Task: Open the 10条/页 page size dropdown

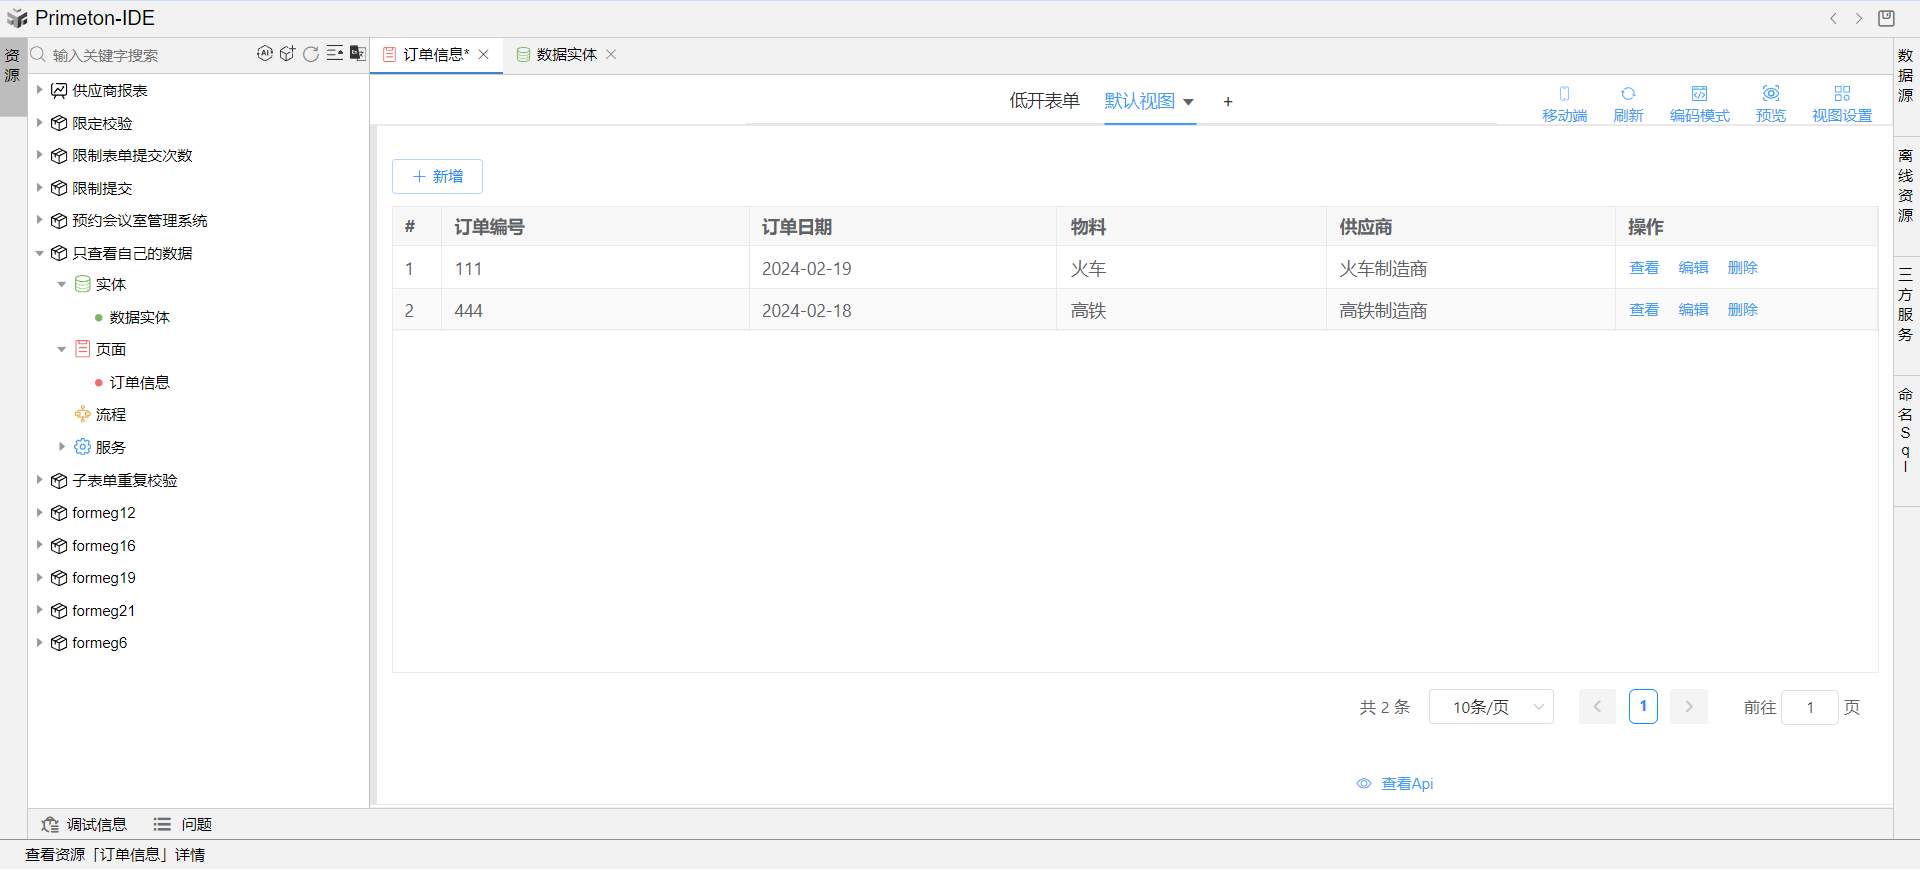Action: (1490, 707)
